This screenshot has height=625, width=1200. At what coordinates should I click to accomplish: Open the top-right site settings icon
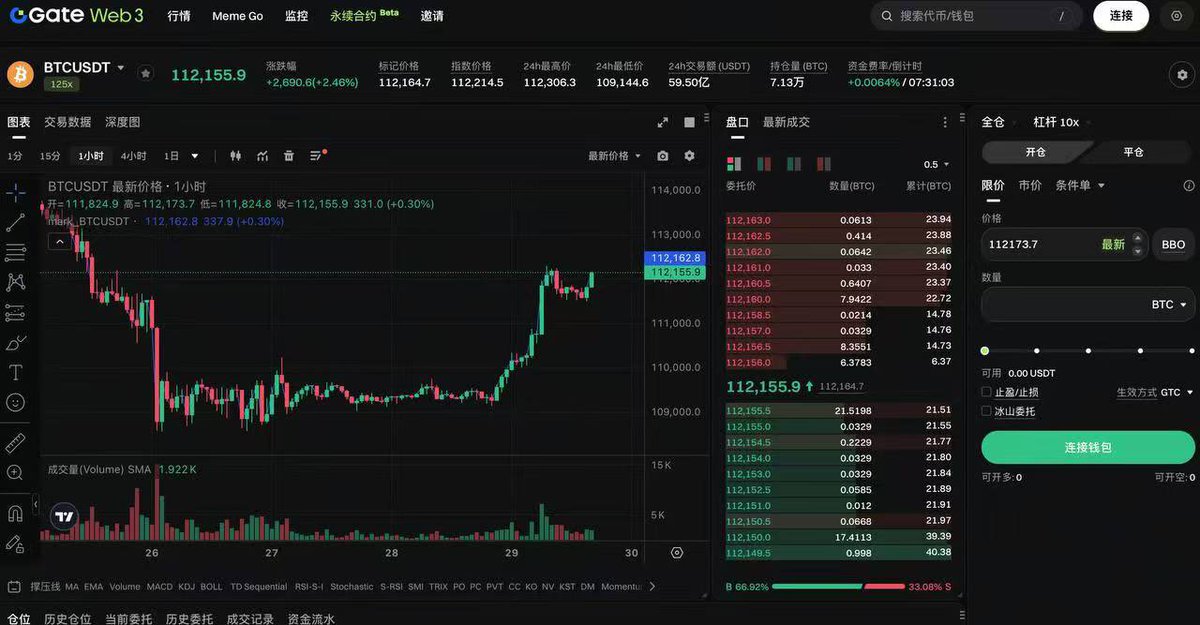tap(1176, 16)
